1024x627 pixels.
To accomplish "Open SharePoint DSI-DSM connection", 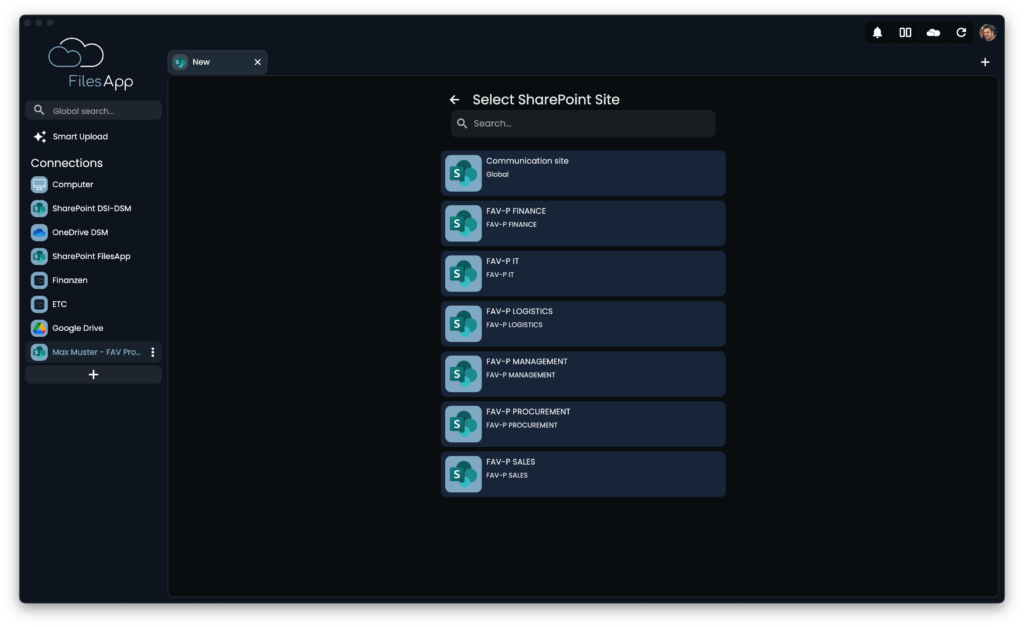I will (93, 208).
